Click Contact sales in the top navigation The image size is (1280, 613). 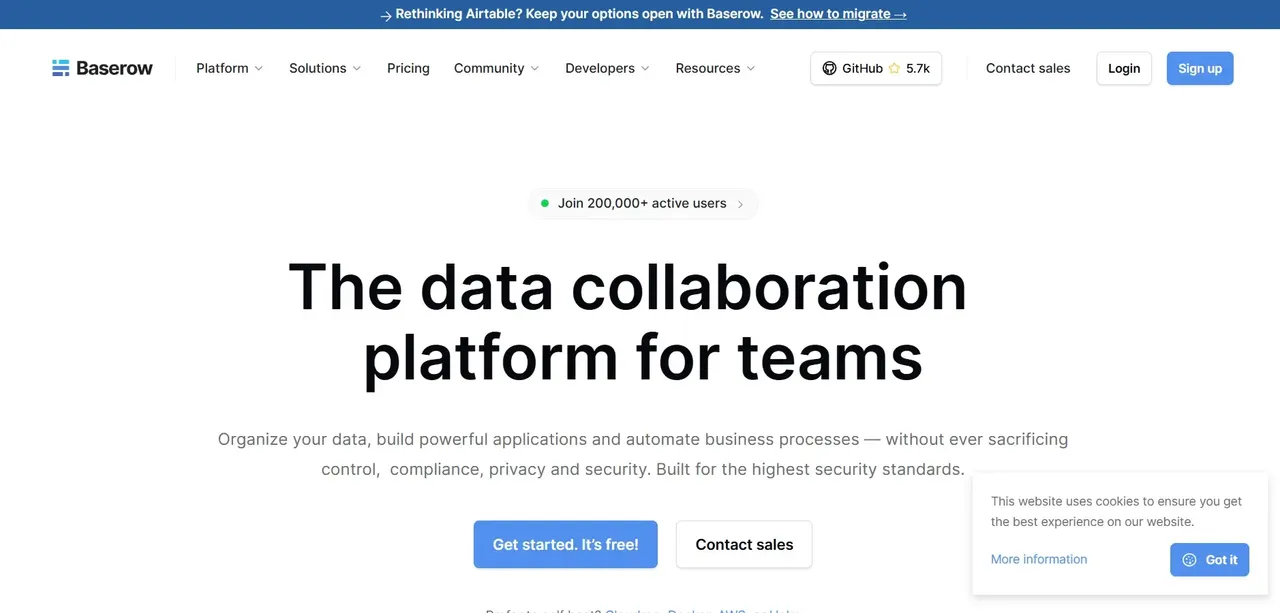click(1028, 68)
